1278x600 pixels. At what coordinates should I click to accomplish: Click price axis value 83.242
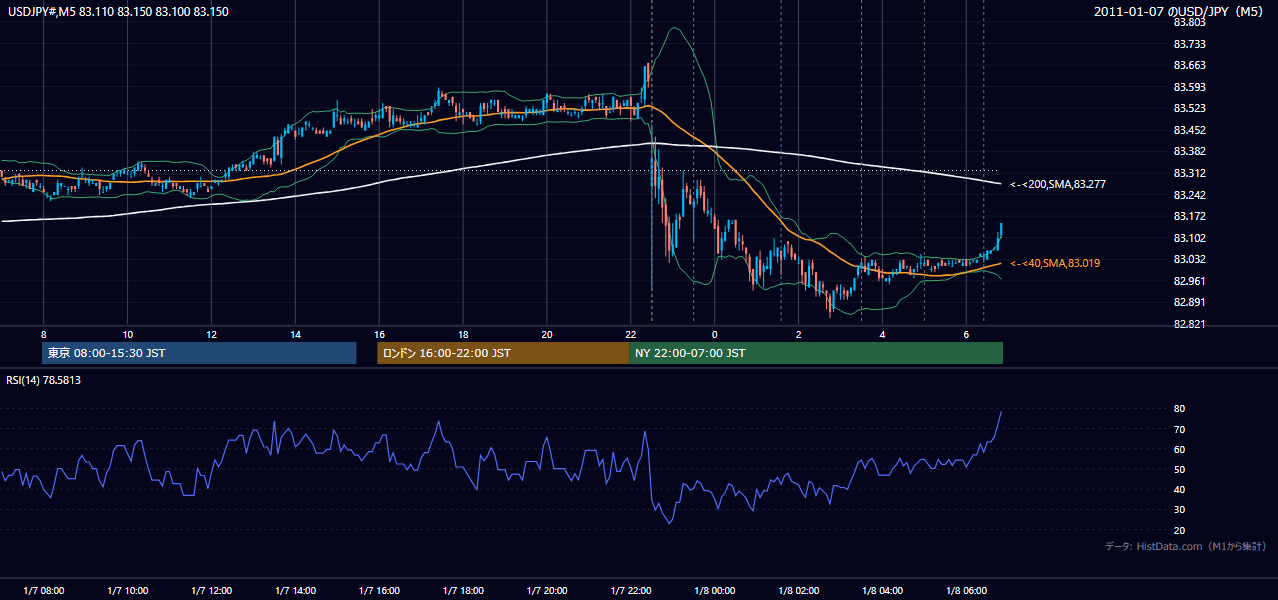pos(1189,195)
